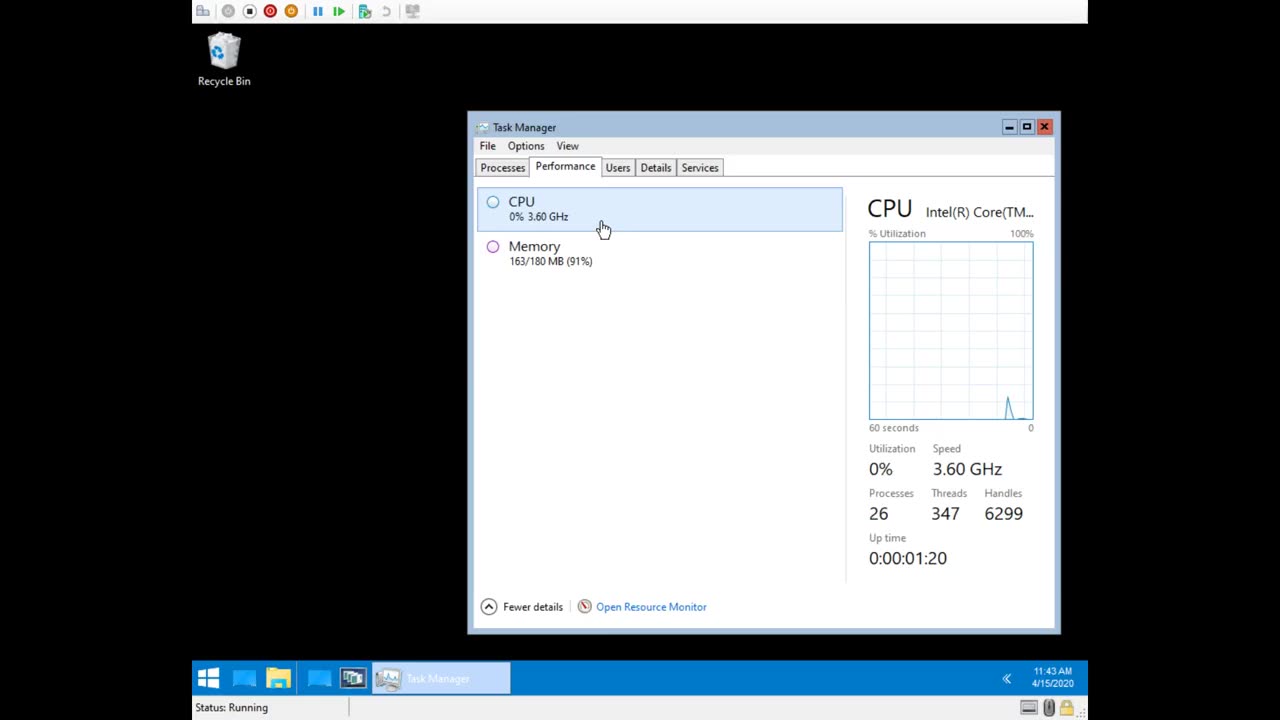This screenshot has height=720, width=1280.
Task: Click the Enhanced Session monitor icon
Action: (x=412, y=11)
